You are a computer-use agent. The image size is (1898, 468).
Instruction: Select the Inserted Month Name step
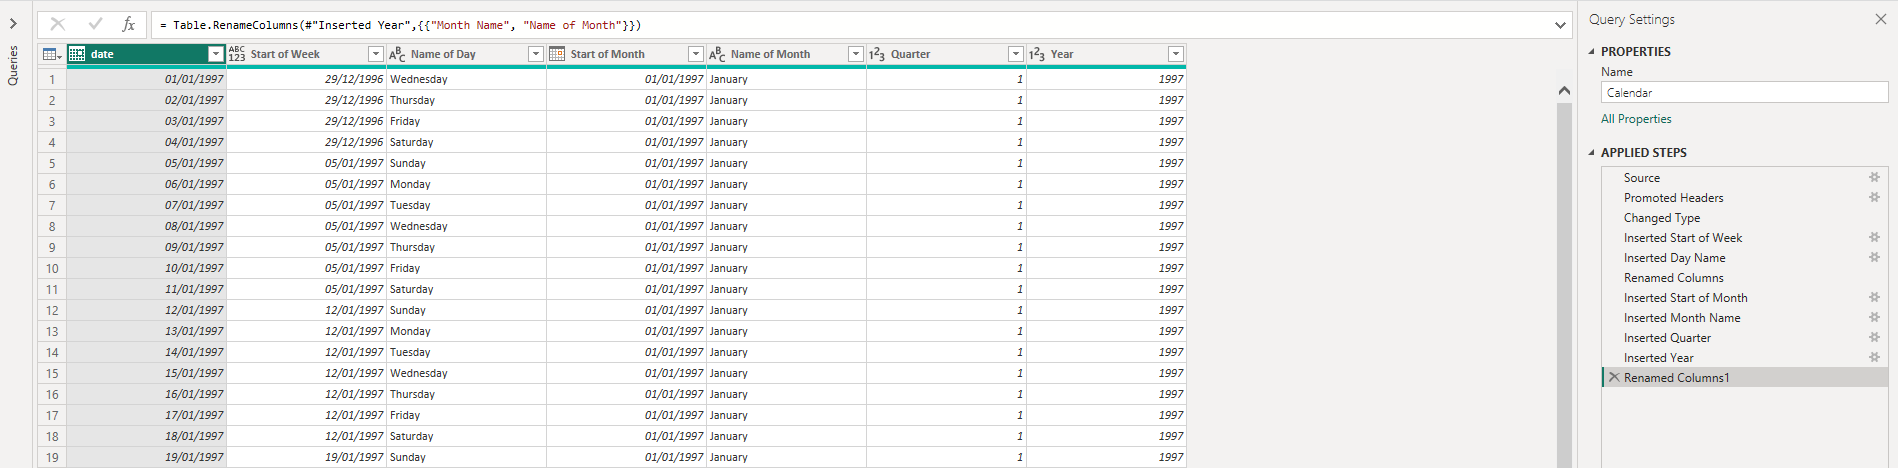(1681, 317)
